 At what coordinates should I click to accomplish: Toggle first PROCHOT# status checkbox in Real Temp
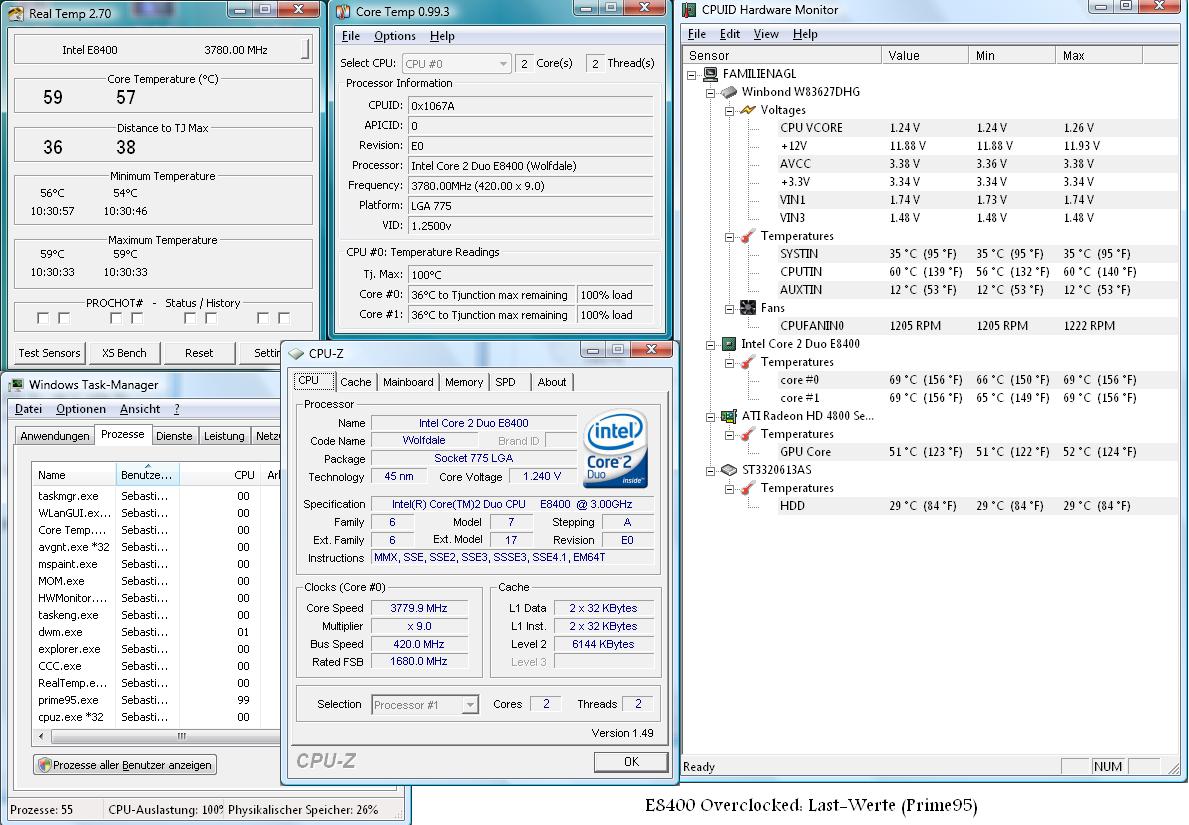(x=43, y=318)
